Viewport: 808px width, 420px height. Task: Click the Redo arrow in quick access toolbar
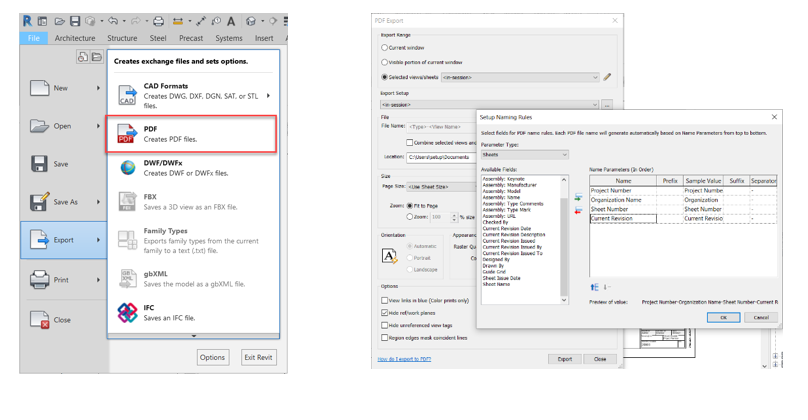point(136,21)
